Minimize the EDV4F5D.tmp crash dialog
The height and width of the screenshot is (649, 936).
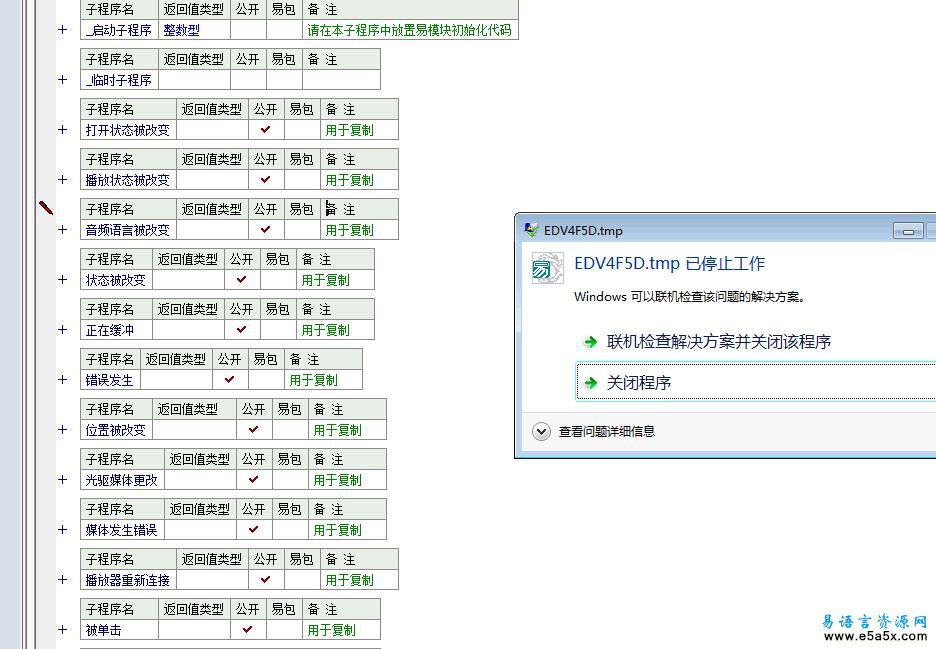[x=908, y=231]
